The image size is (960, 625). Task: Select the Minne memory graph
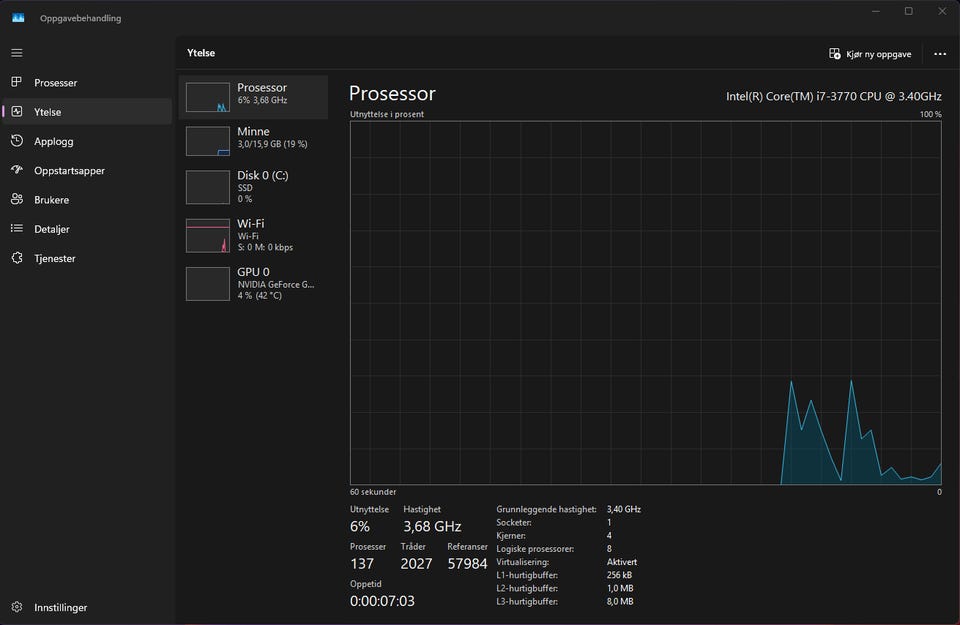pyautogui.click(x=208, y=141)
